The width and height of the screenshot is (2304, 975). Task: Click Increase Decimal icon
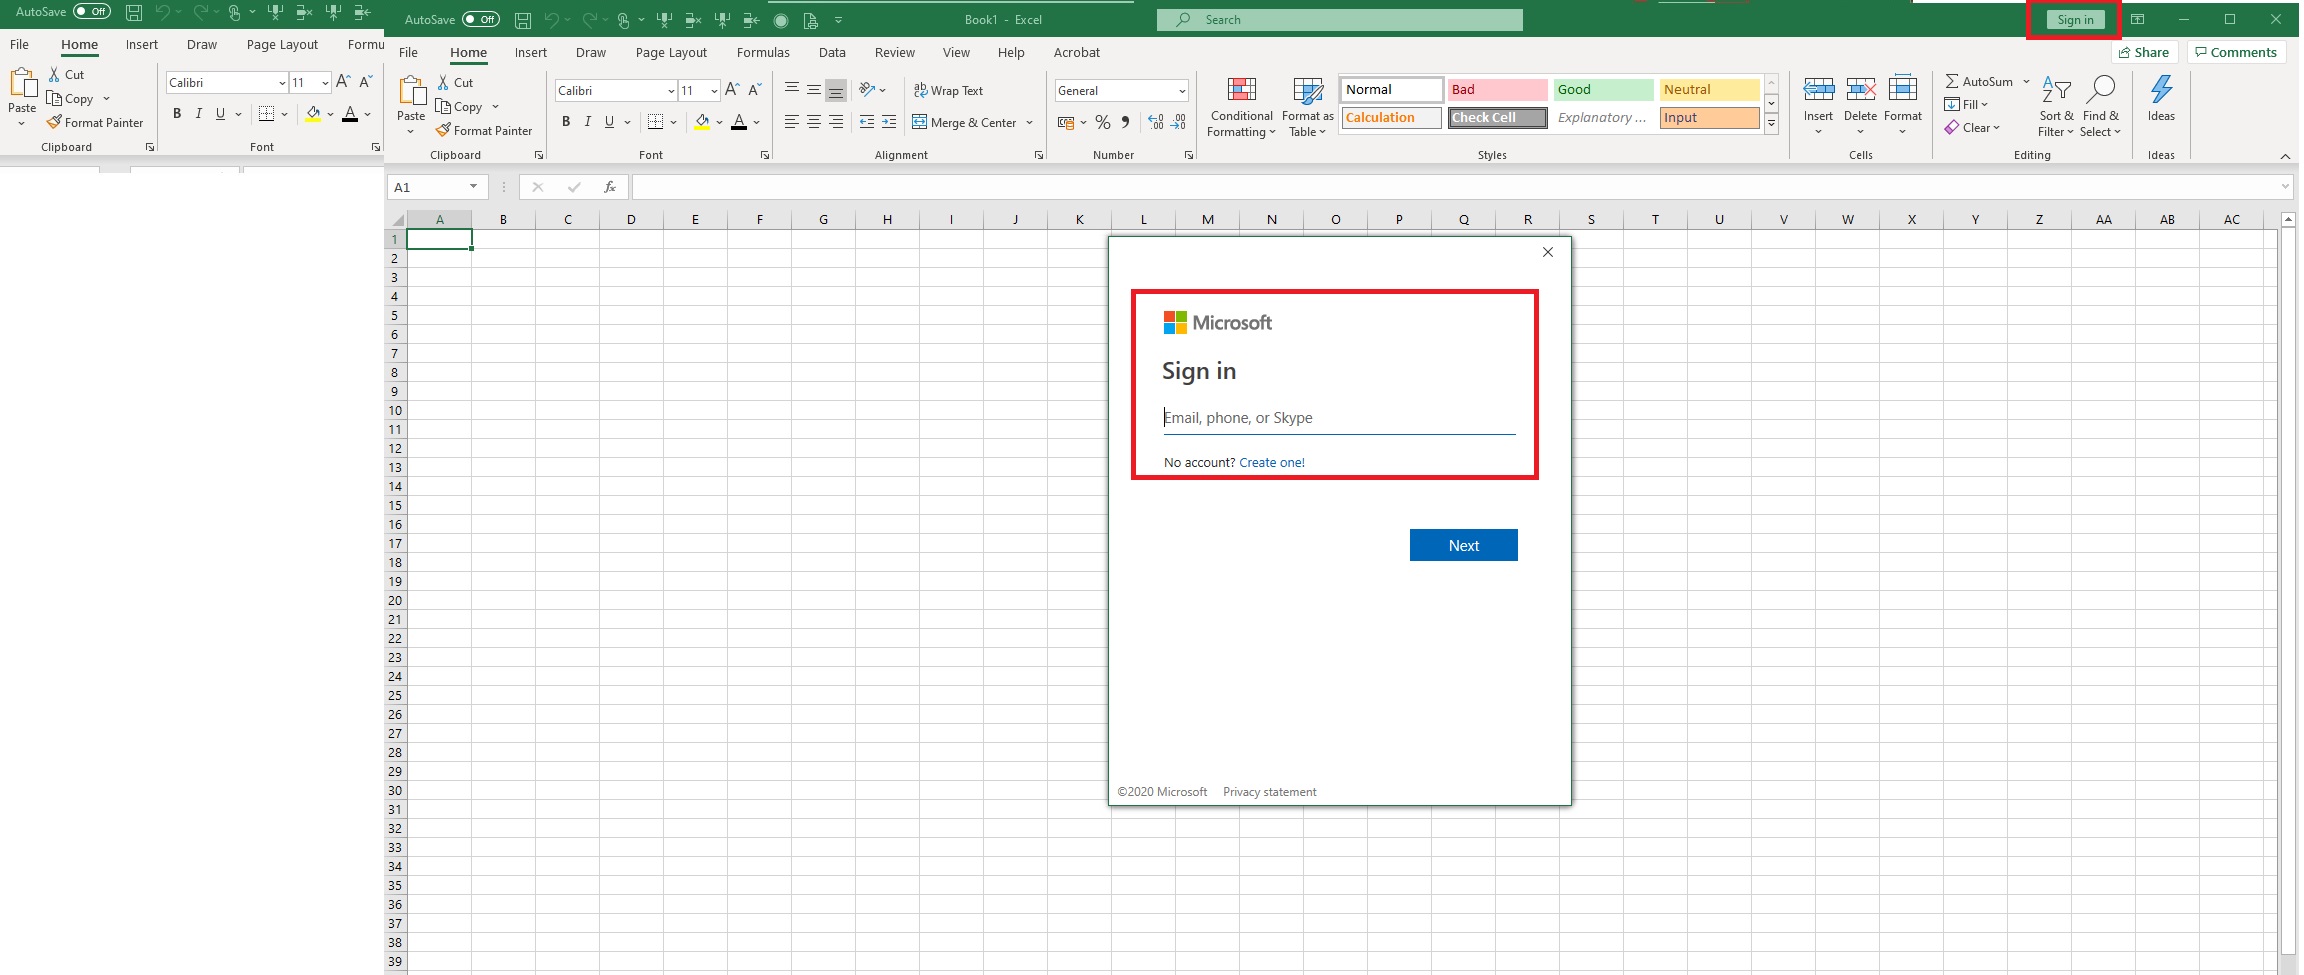(1156, 122)
